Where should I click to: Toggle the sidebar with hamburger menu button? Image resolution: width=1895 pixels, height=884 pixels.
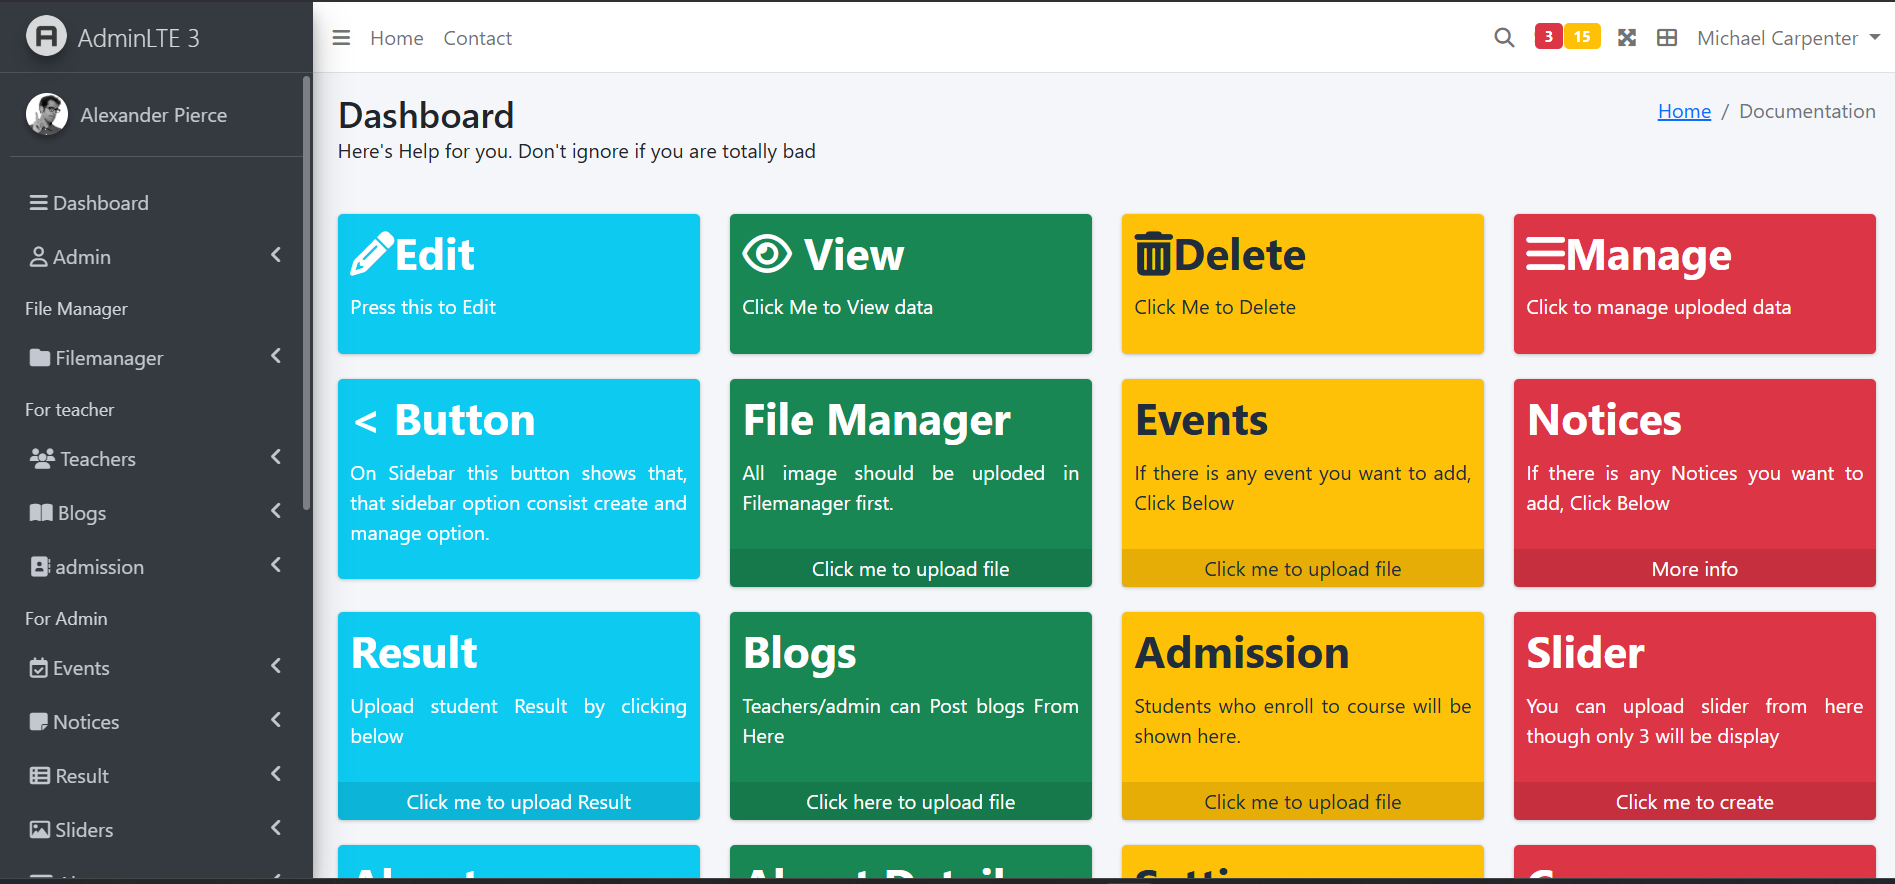[341, 38]
